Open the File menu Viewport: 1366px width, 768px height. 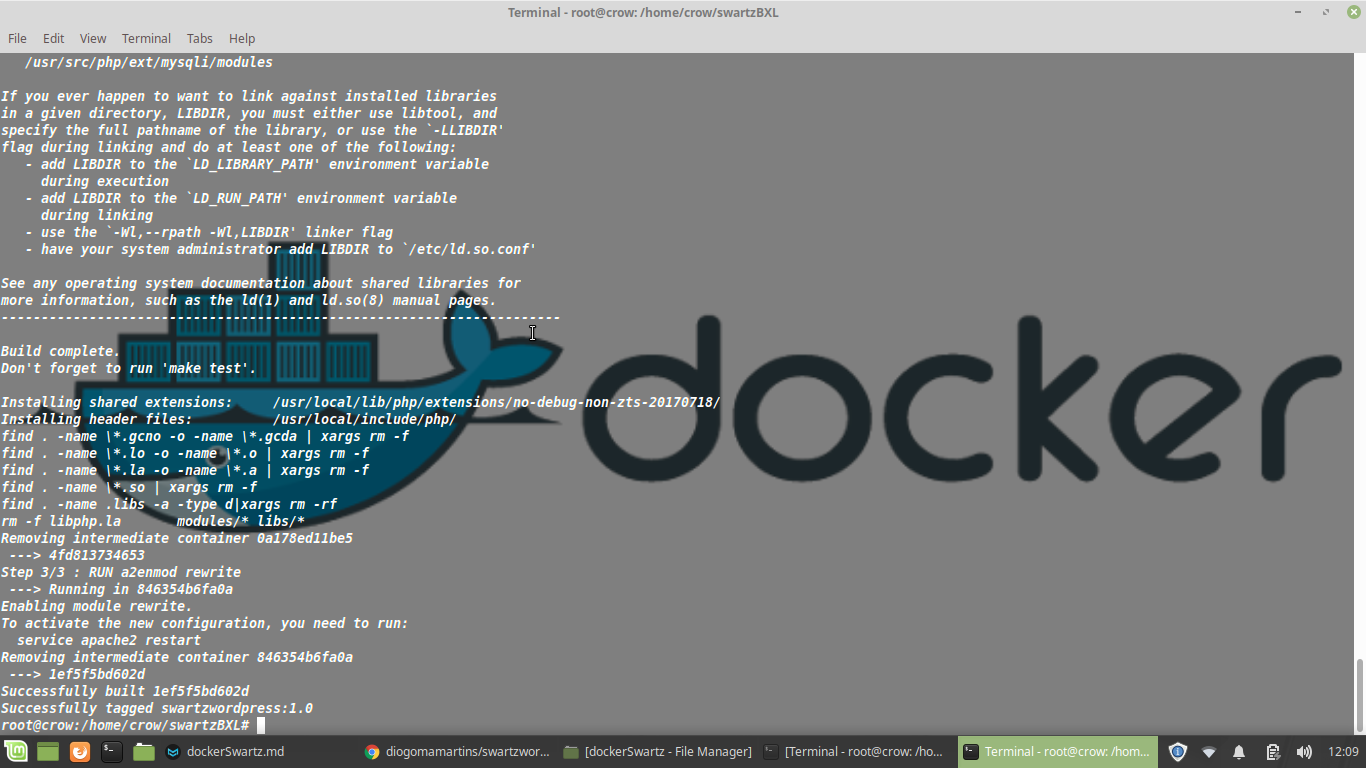[17, 38]
